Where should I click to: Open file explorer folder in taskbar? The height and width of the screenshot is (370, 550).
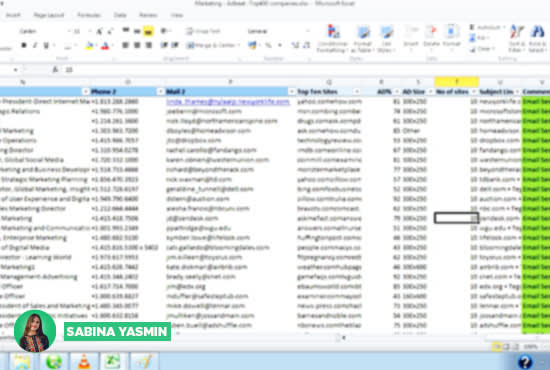coord(22,362)
